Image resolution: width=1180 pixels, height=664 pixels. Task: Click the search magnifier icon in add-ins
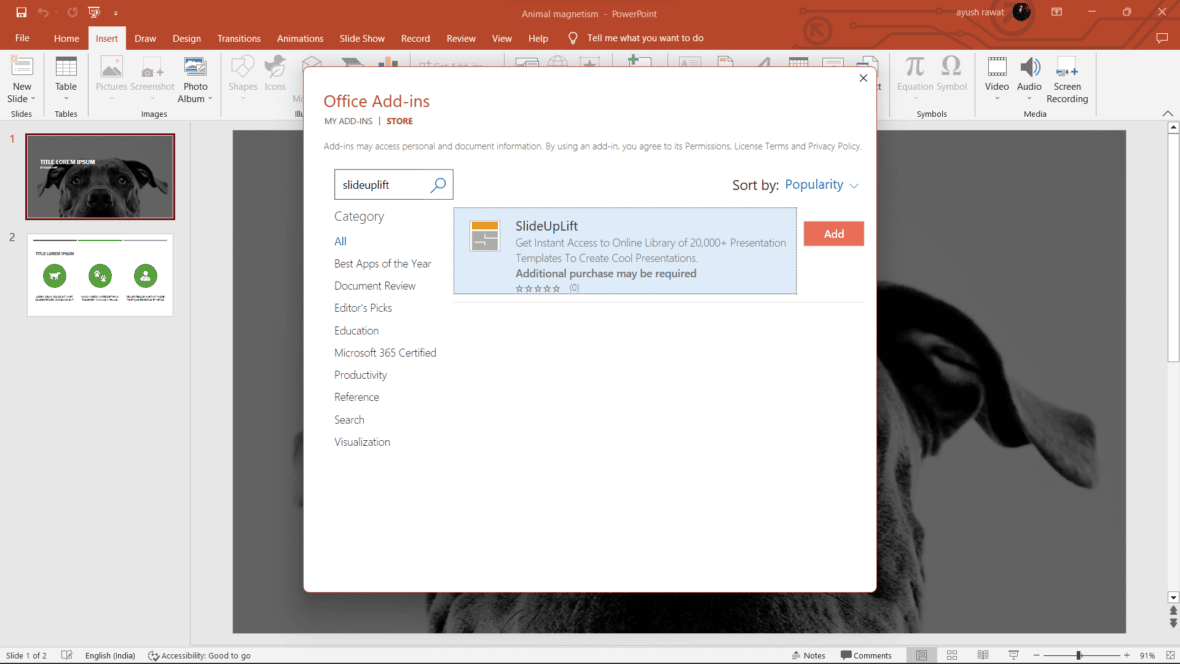438,185
